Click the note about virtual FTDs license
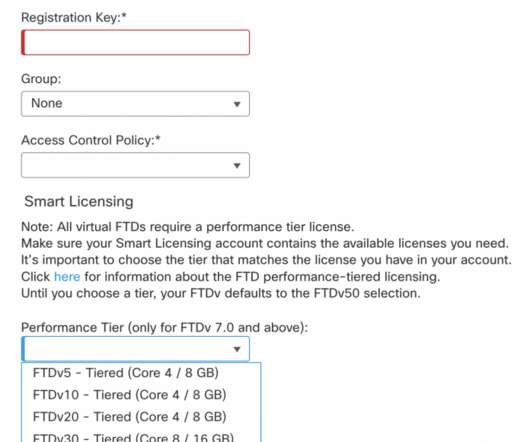 tap(188, 227)
